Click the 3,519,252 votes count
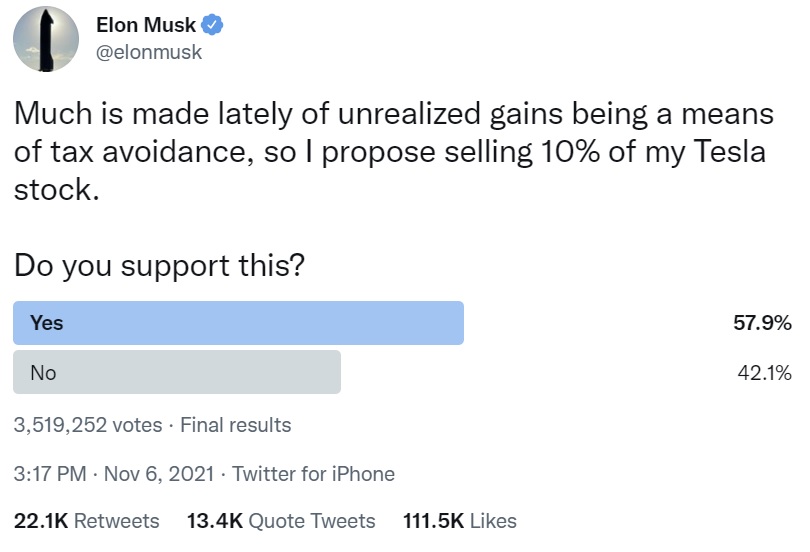This screenshot has height=552, width=810. 88,425
